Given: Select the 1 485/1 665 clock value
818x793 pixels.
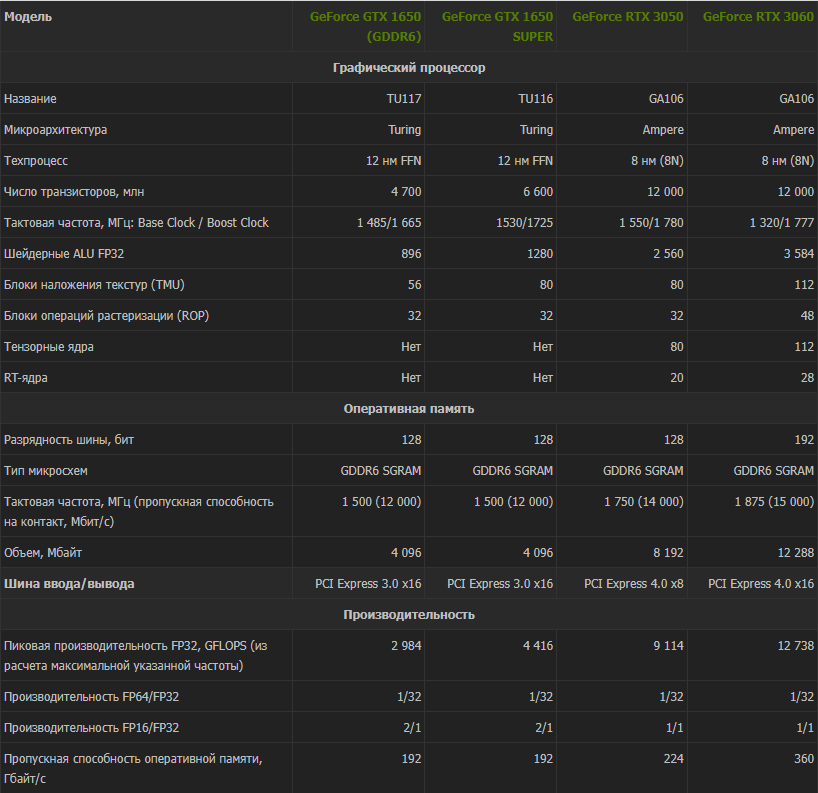Looking at the screenshot, I should click(389, 223).
